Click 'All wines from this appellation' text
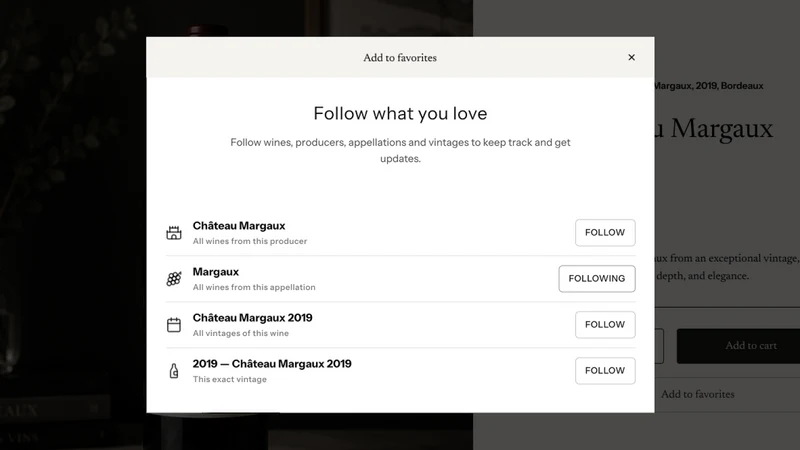Screen dimensions: 800x450 pos(254,287)
